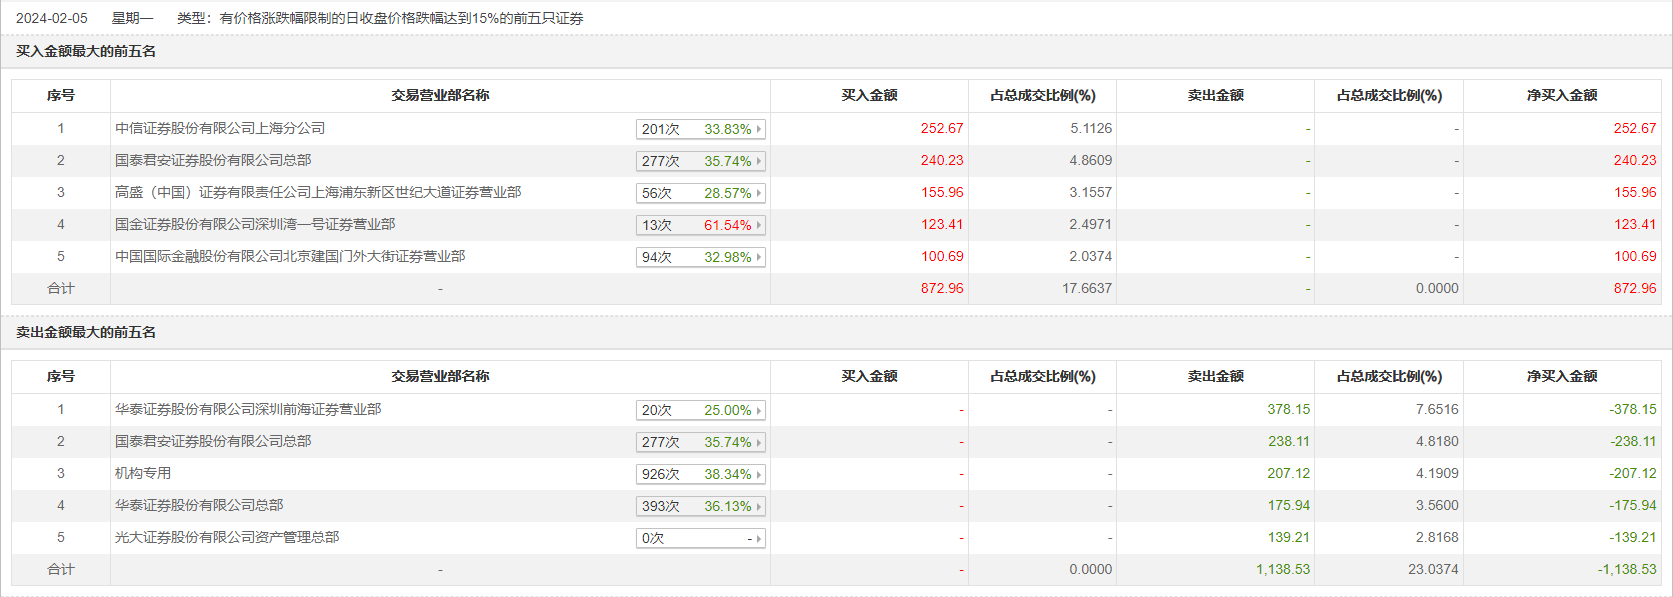Click the 买入金额最大的前五名 section title
Image resolution: width=1673 pixels, height=597 pixels.
pyautogui.click(x=86, y=51)
